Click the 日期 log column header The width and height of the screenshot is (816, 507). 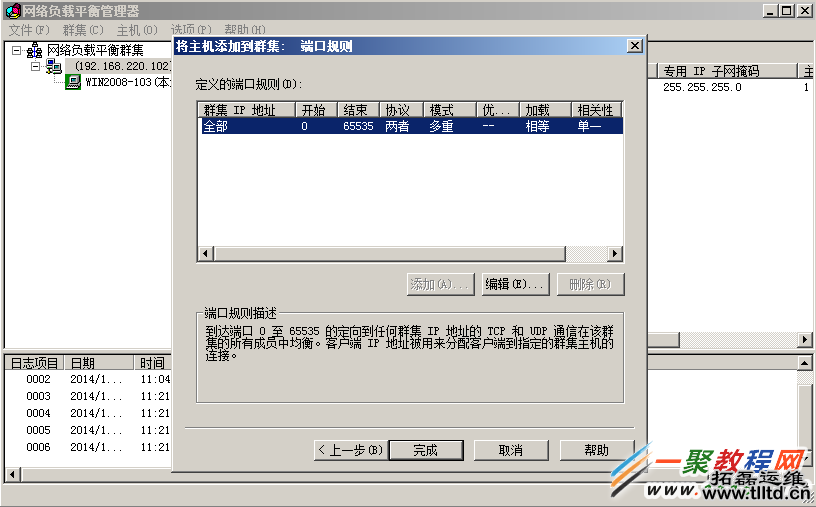tap(99, 363)
